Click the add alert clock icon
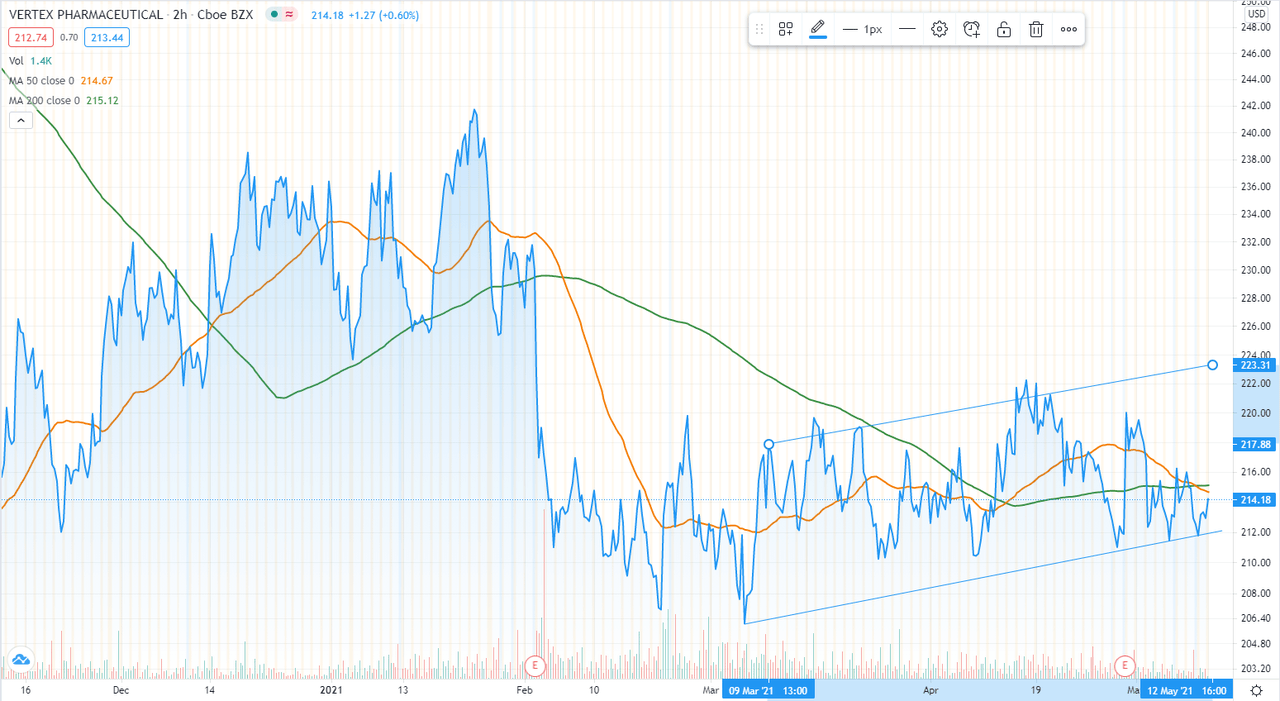 click(x=971, y=29)
